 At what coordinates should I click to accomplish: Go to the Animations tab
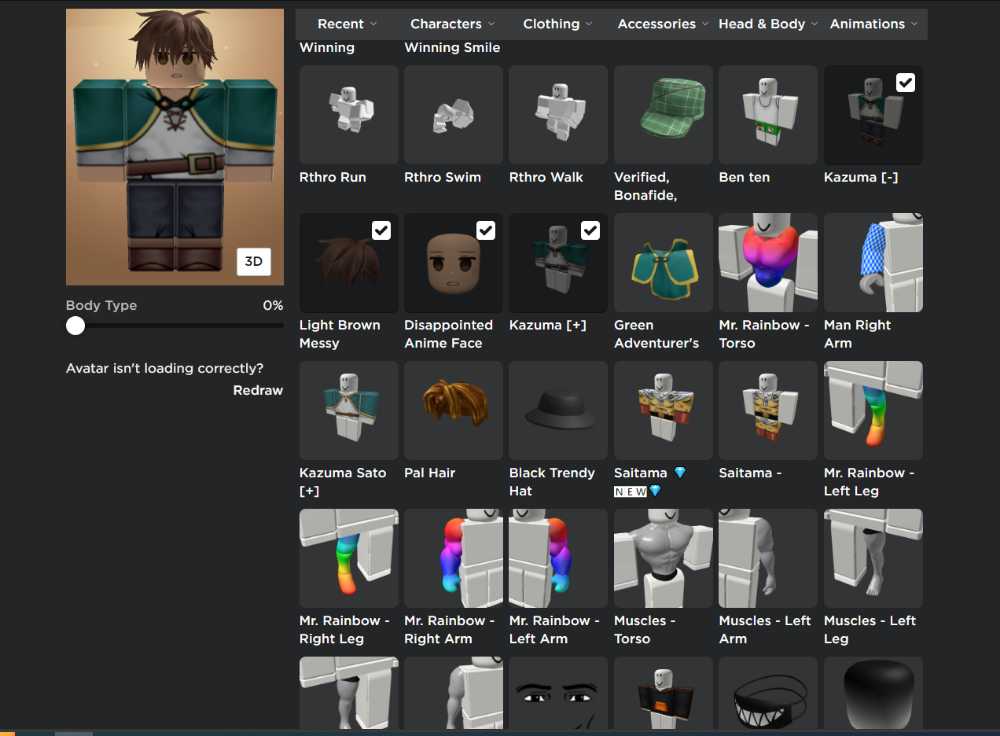(867, 24)
